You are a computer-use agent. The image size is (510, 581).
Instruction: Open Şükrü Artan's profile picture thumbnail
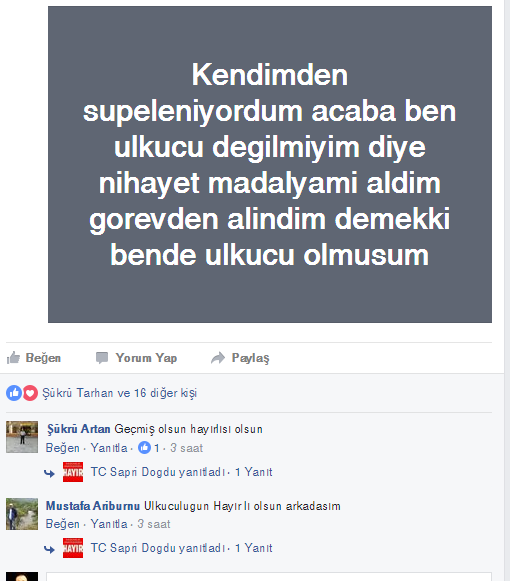pyautogui.click(x=22, y=437)
